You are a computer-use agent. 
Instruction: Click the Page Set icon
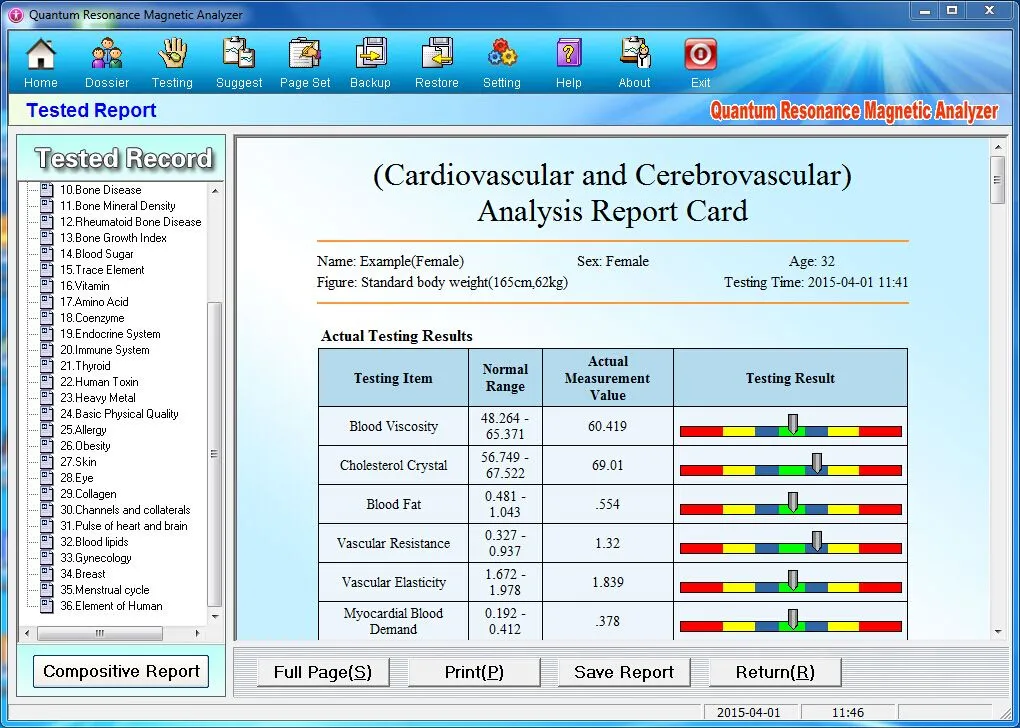pyautogui.click(x=305, y=55)
